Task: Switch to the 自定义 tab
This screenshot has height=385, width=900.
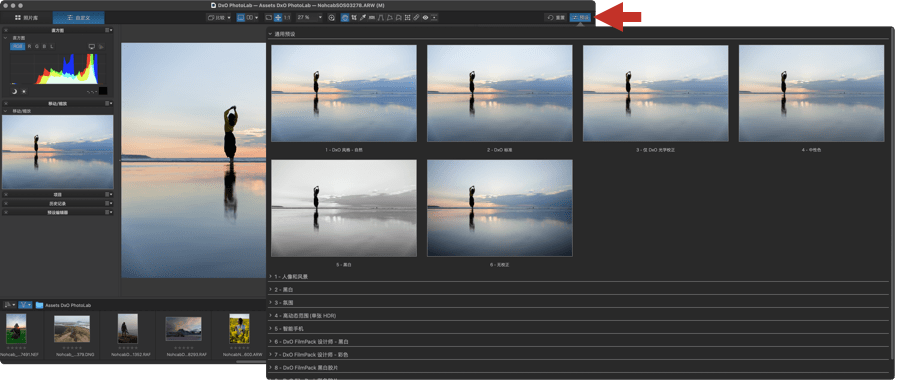Action: [79, 18]
